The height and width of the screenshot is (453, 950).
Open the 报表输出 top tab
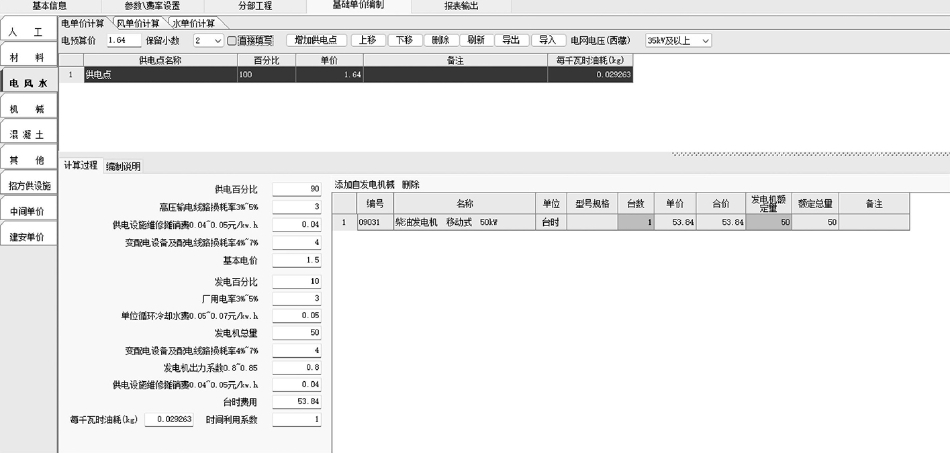pos(460,6)
